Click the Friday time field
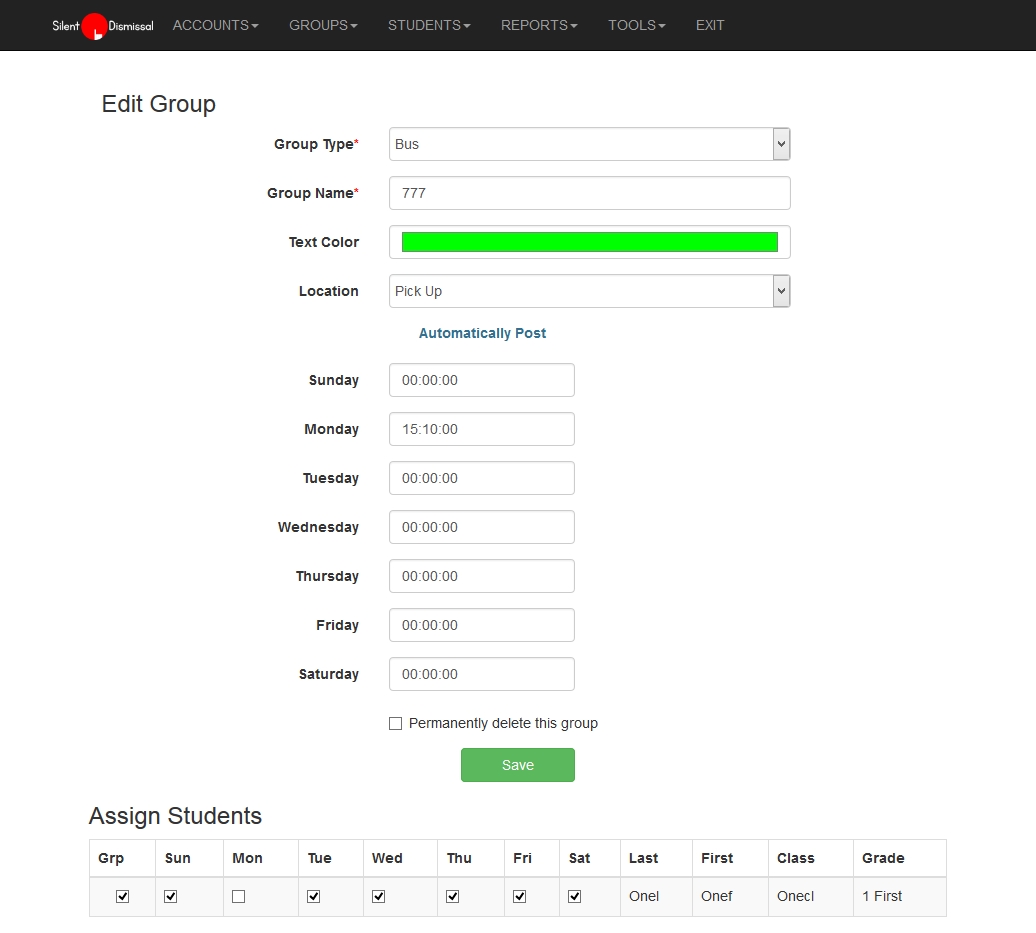 pyautogui.click(x=481, y=625)
